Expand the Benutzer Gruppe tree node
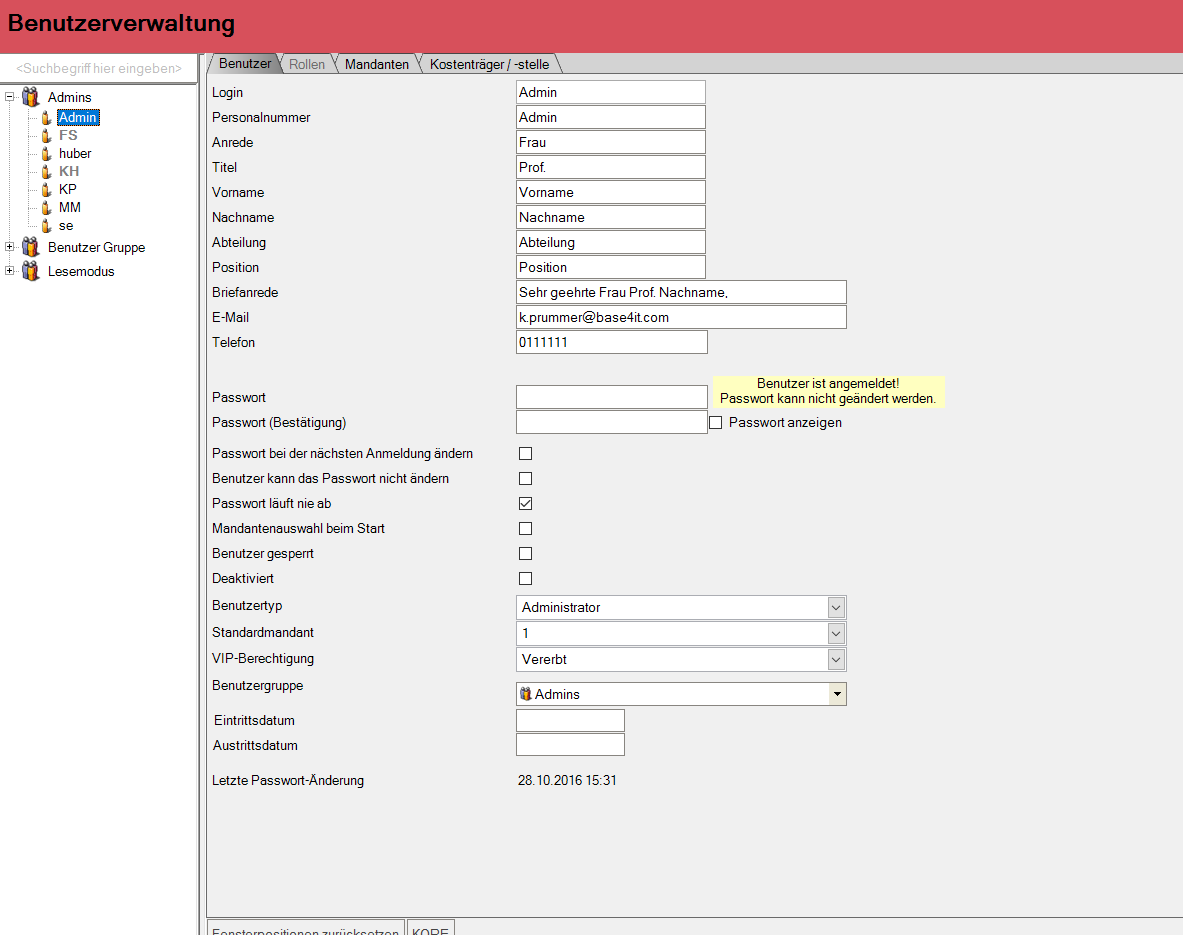Viewport: 1183px width, 935px height. coord(10,247)
